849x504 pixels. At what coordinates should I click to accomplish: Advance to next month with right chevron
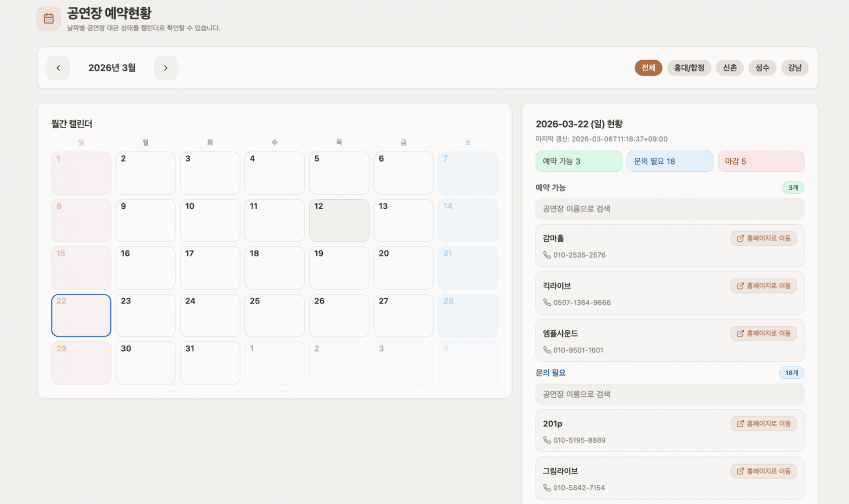(x=165, y=68)
